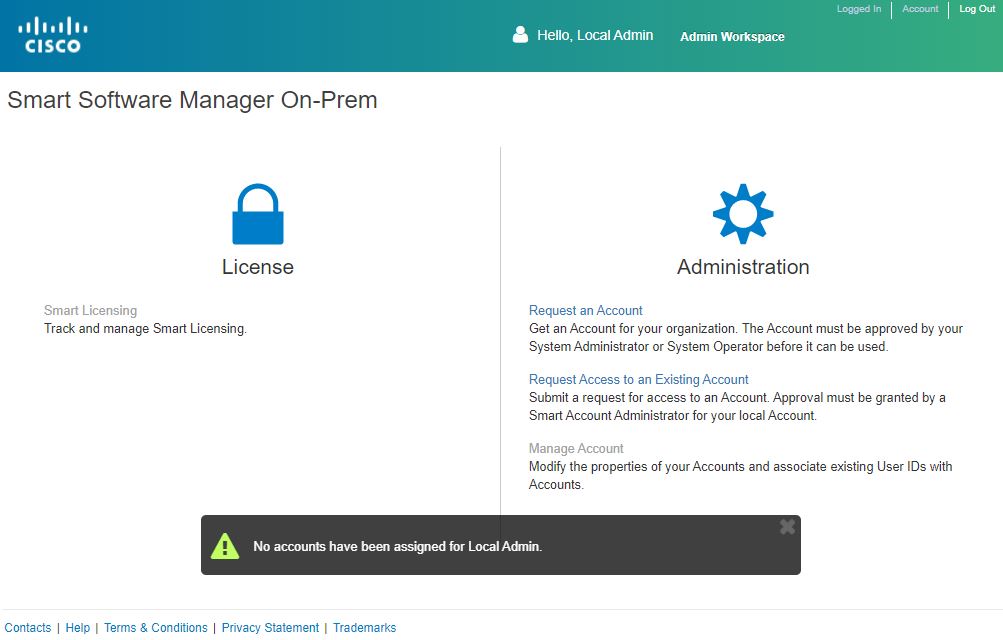Open the Trademarks footer link

coord(364,628)
